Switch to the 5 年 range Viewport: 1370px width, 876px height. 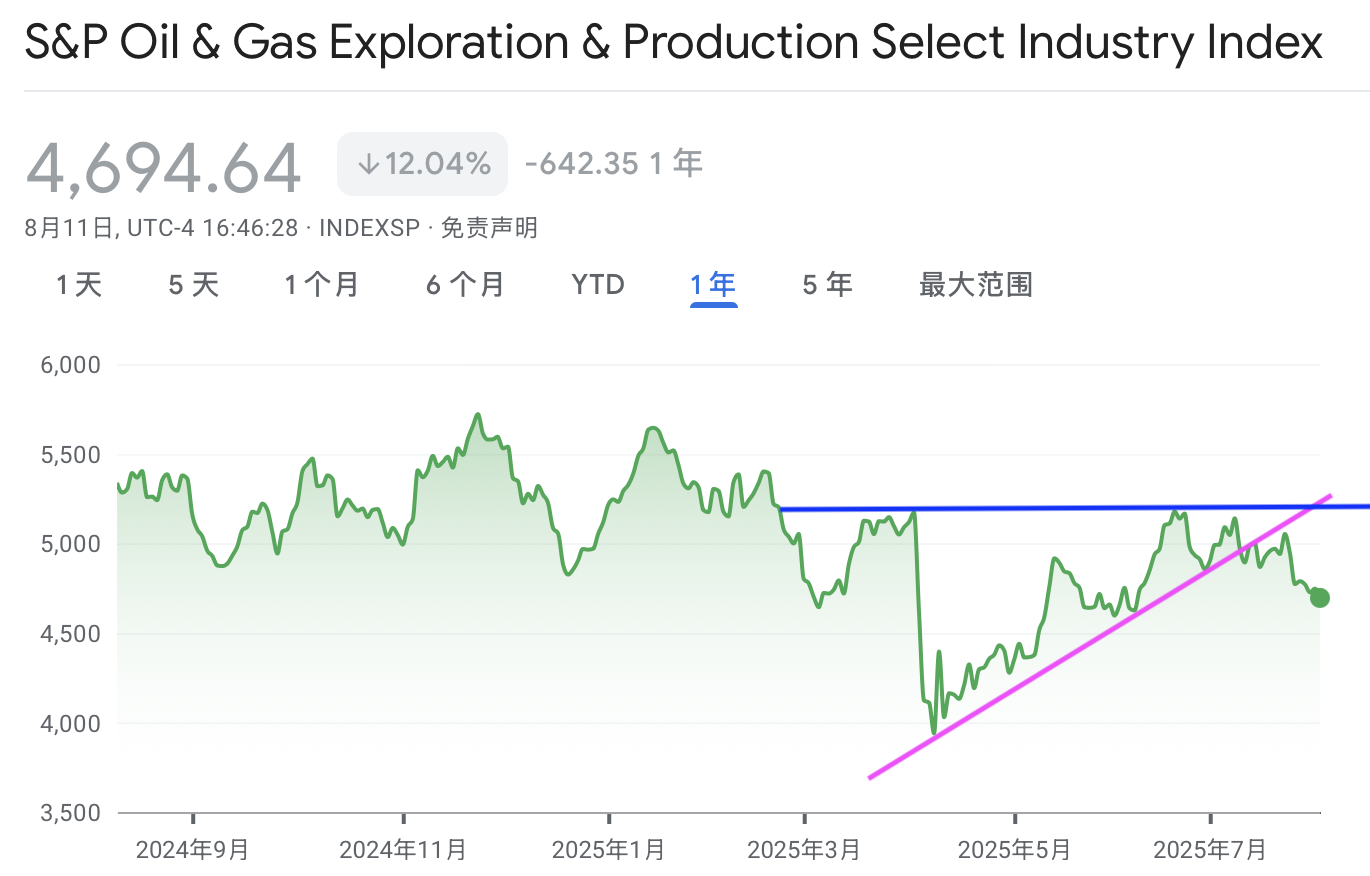(x=827, y=286)
